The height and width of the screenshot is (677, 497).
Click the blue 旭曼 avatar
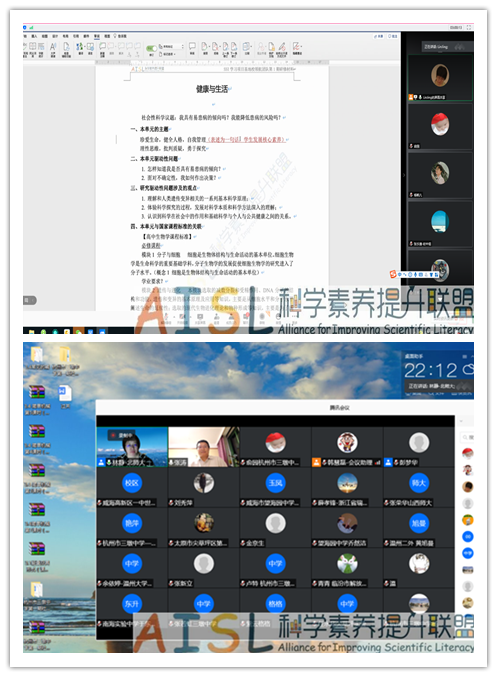418,523
